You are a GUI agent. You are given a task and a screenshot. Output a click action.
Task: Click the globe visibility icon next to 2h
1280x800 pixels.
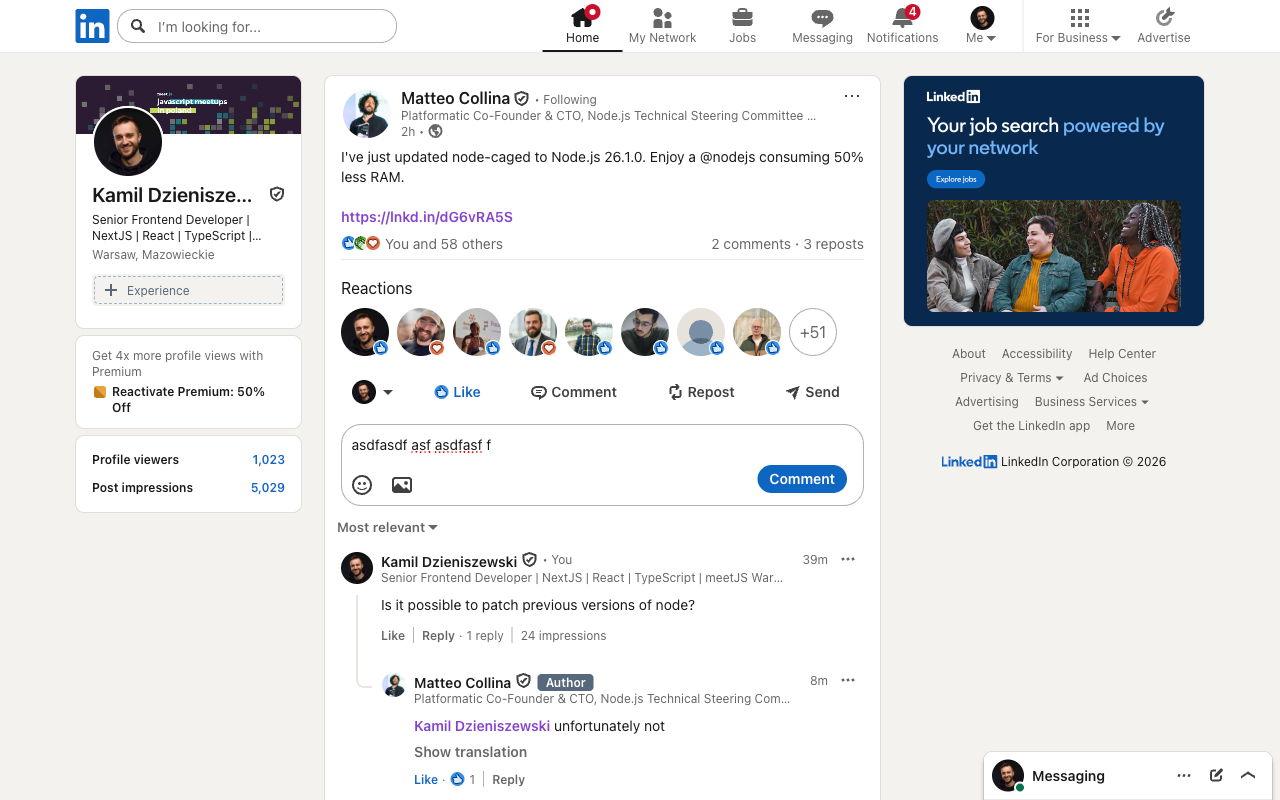(435, 131)
